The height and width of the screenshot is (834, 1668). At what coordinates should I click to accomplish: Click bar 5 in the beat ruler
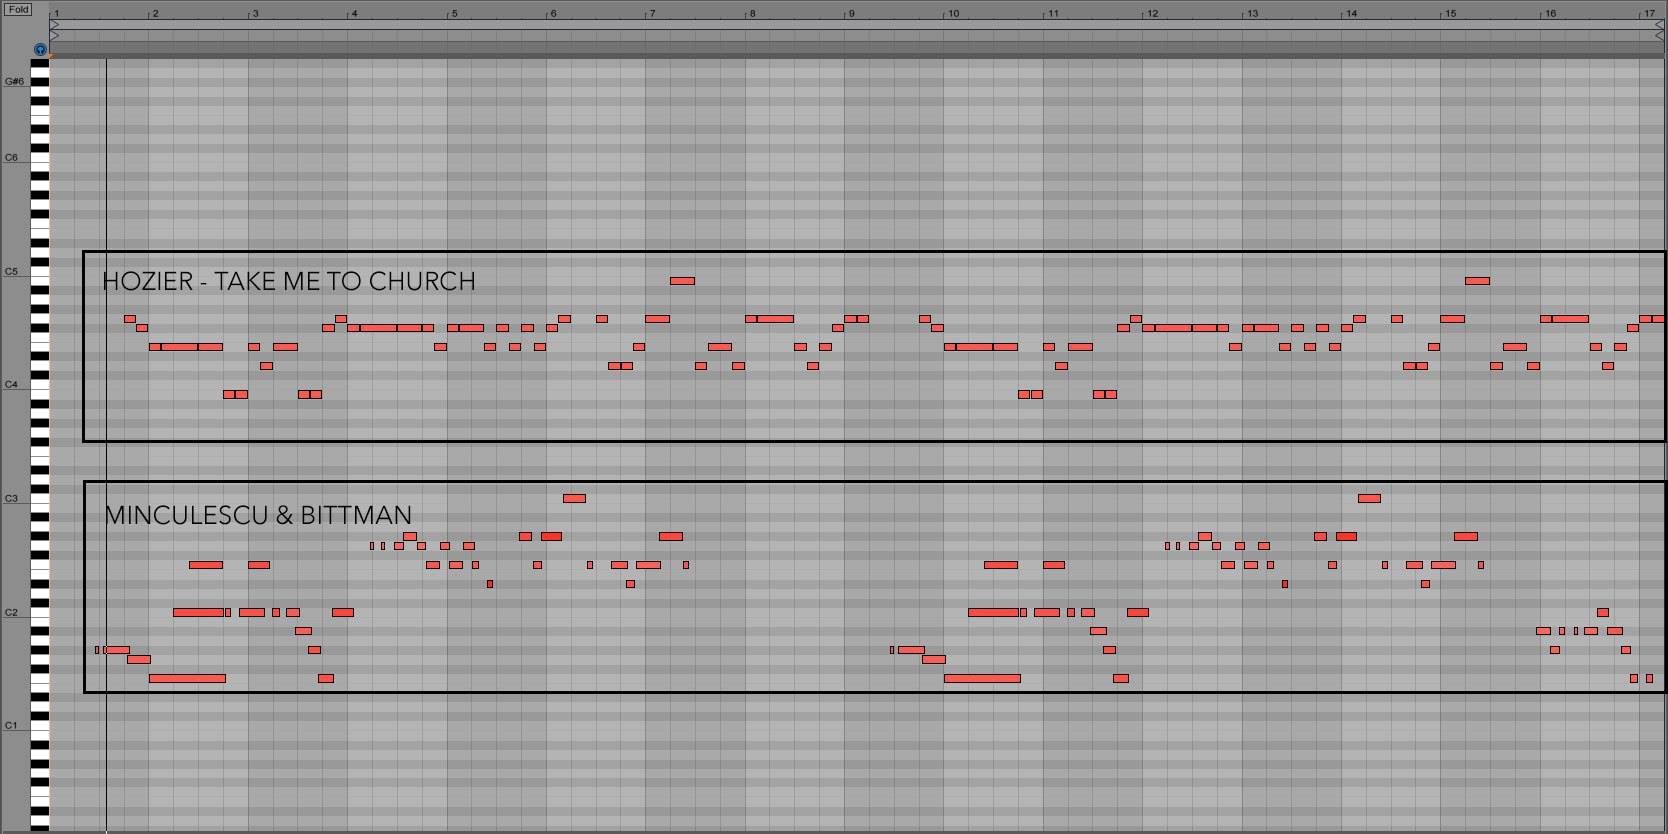(454, 14)
